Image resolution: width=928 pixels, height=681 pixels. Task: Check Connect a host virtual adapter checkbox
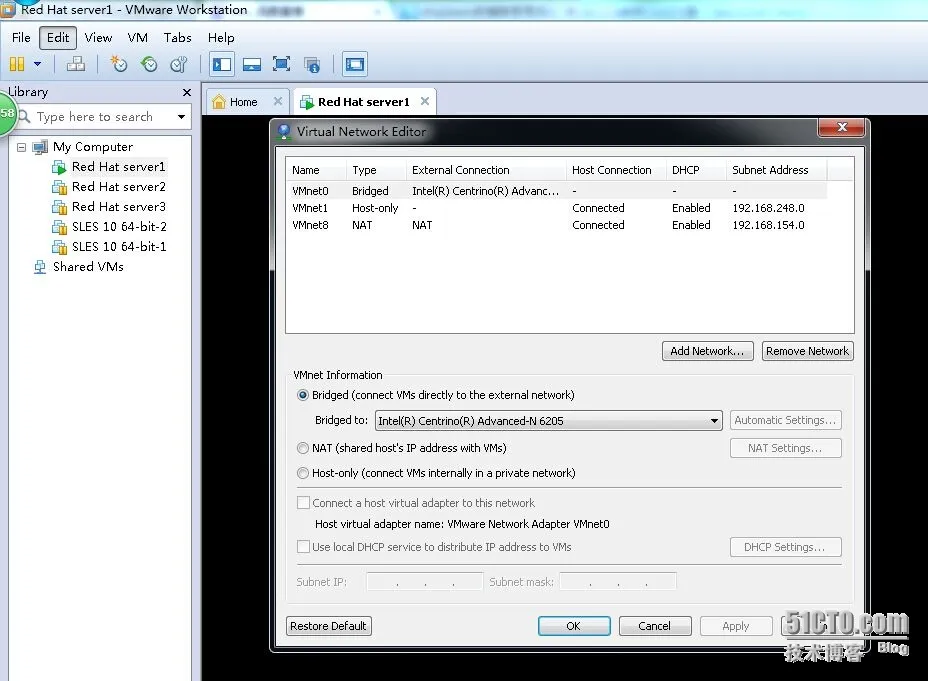(x=303, y=503)
